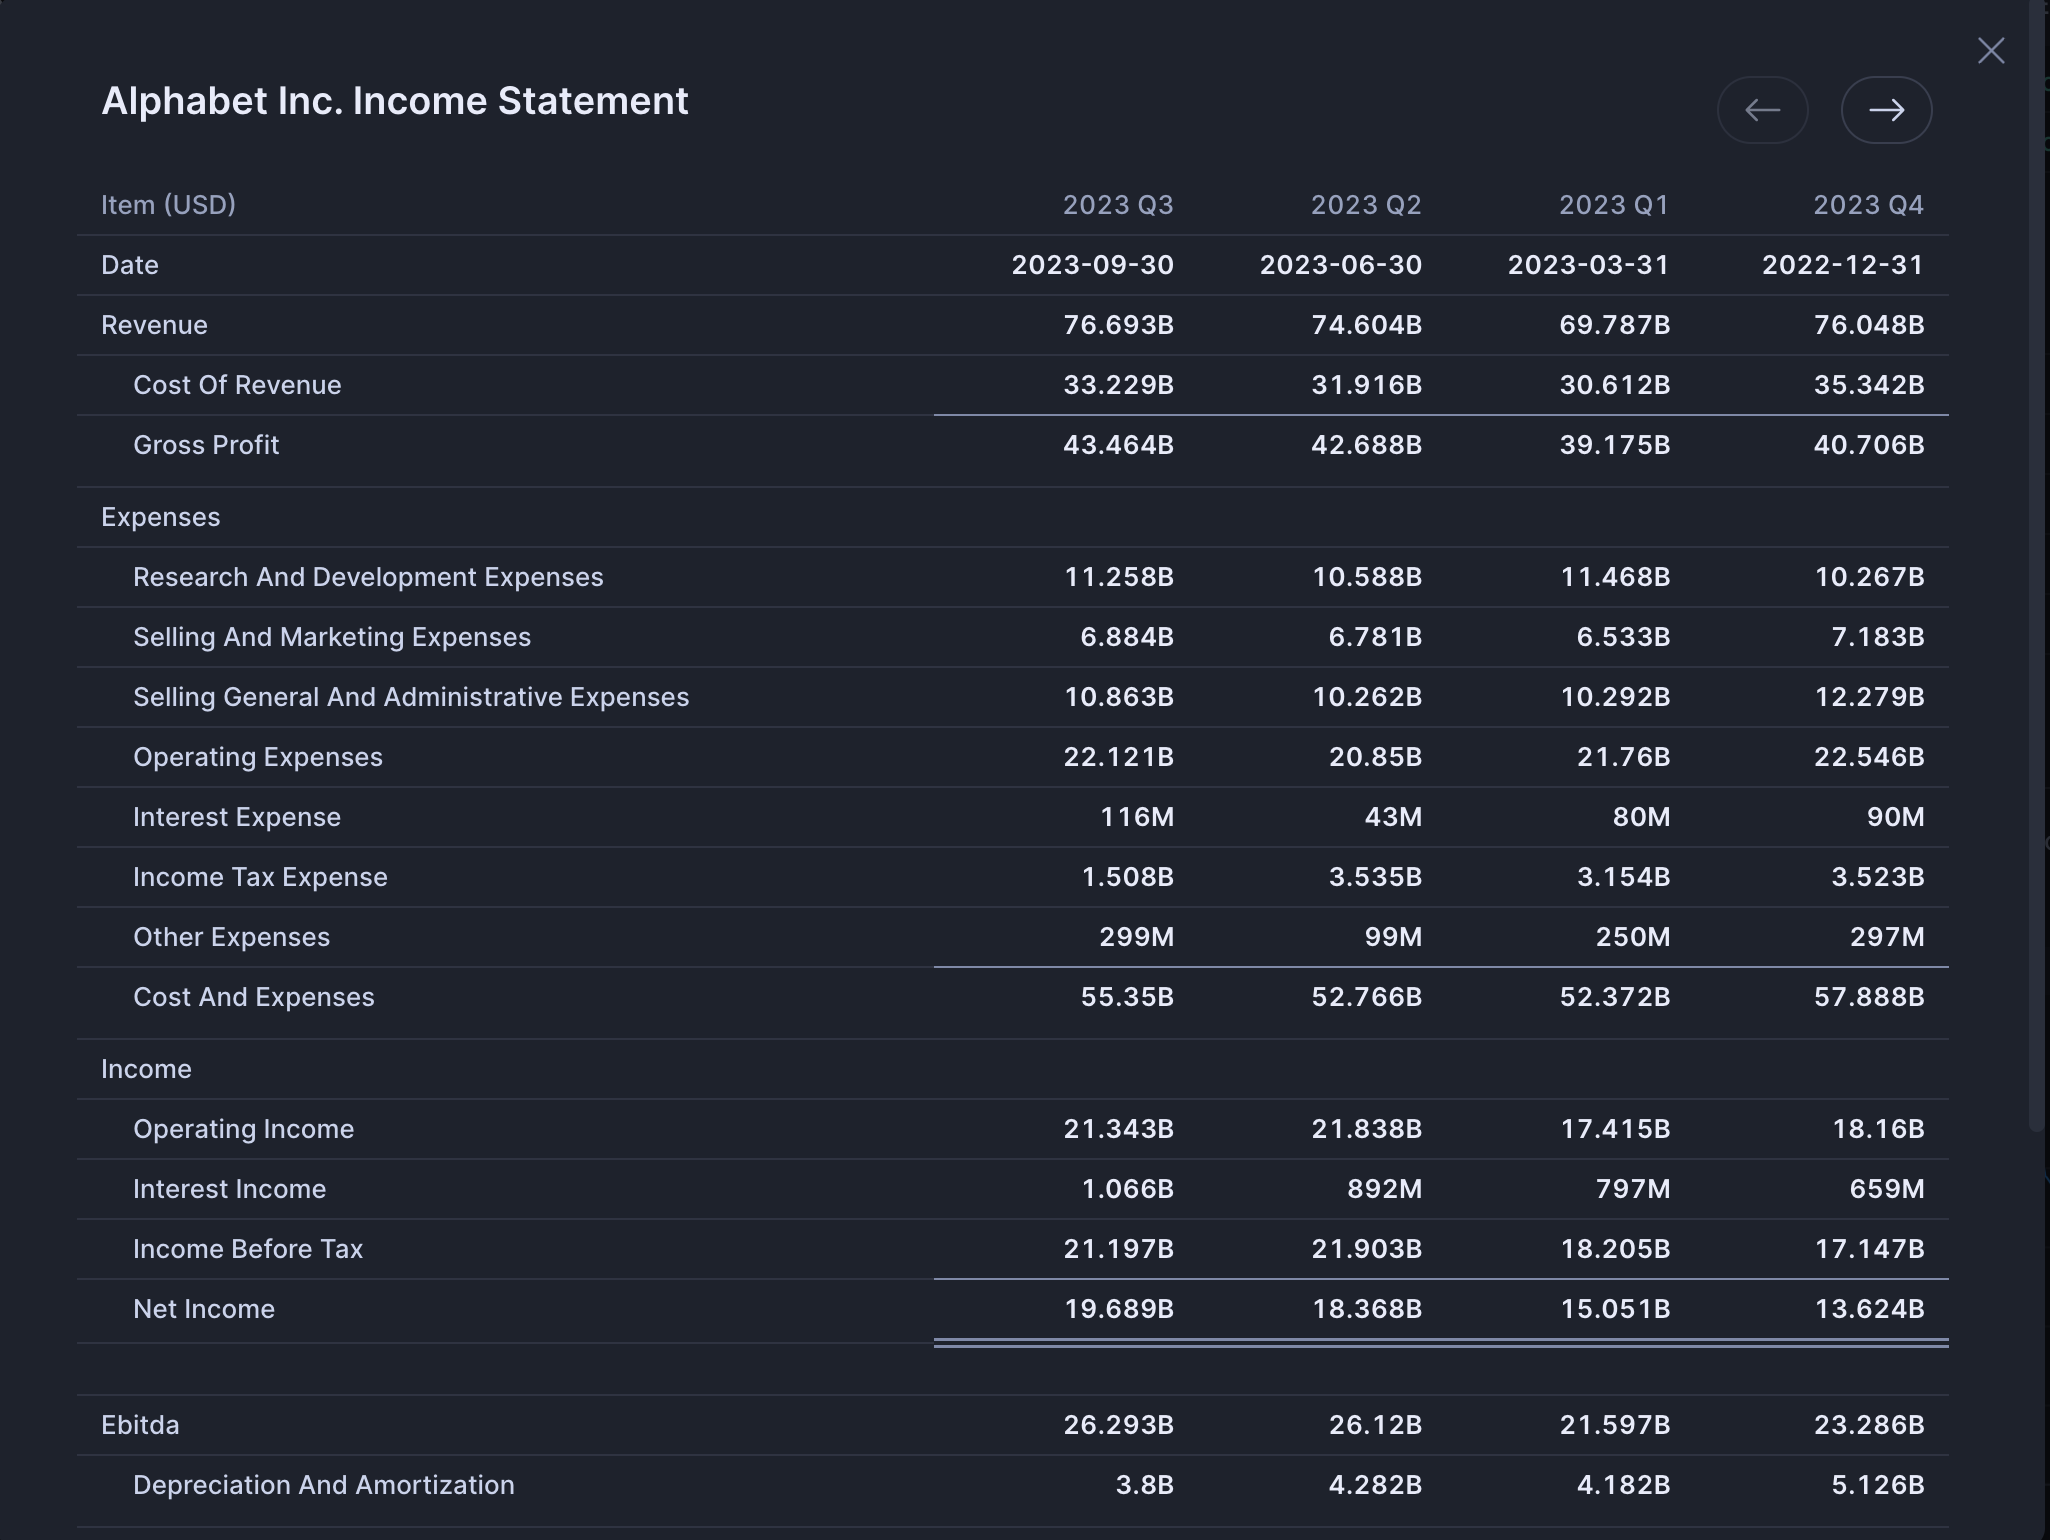The height and width of the screenshot is (1540, 2050).
Task: Click selling and marketing value 6.884B
Action: (x=1126, y=637)
